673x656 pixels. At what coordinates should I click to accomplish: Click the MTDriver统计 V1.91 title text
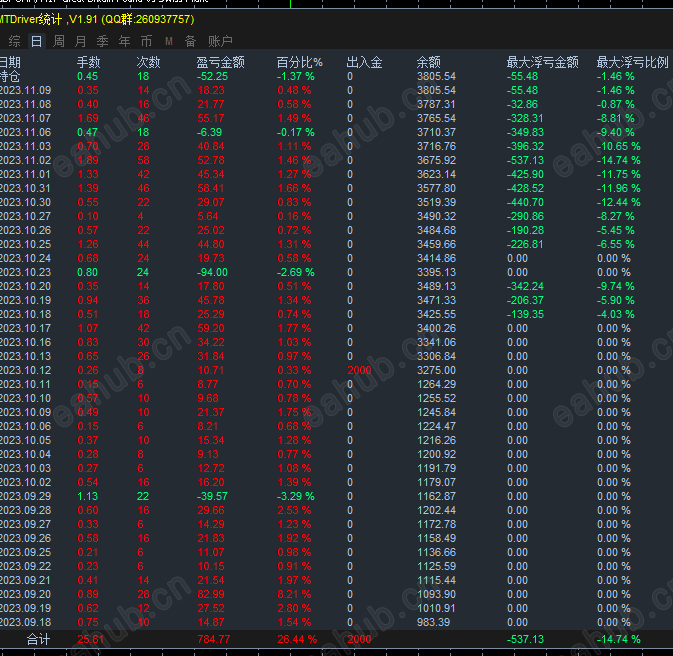tap(97, 19)
